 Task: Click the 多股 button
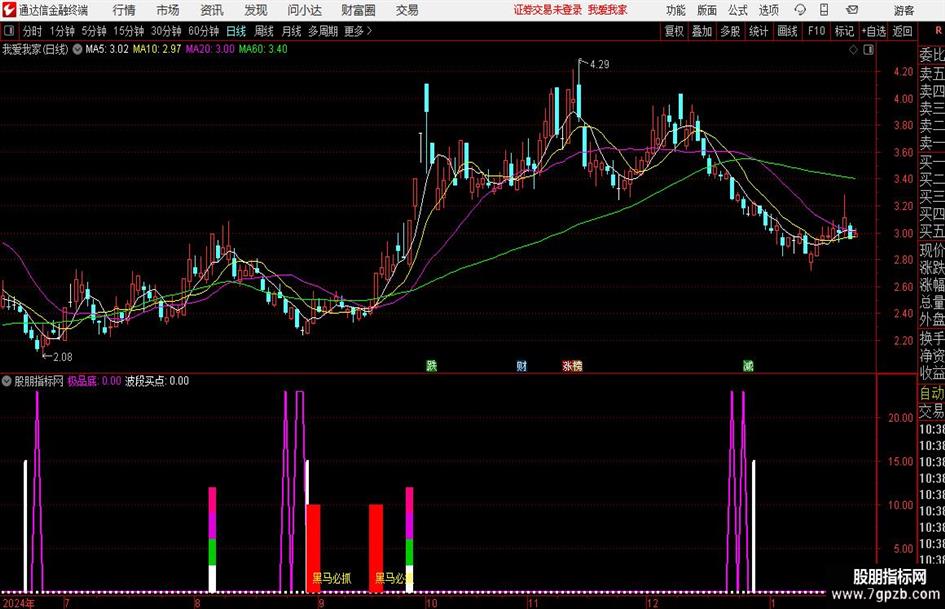pyautogui.click(x=730, y=31)
